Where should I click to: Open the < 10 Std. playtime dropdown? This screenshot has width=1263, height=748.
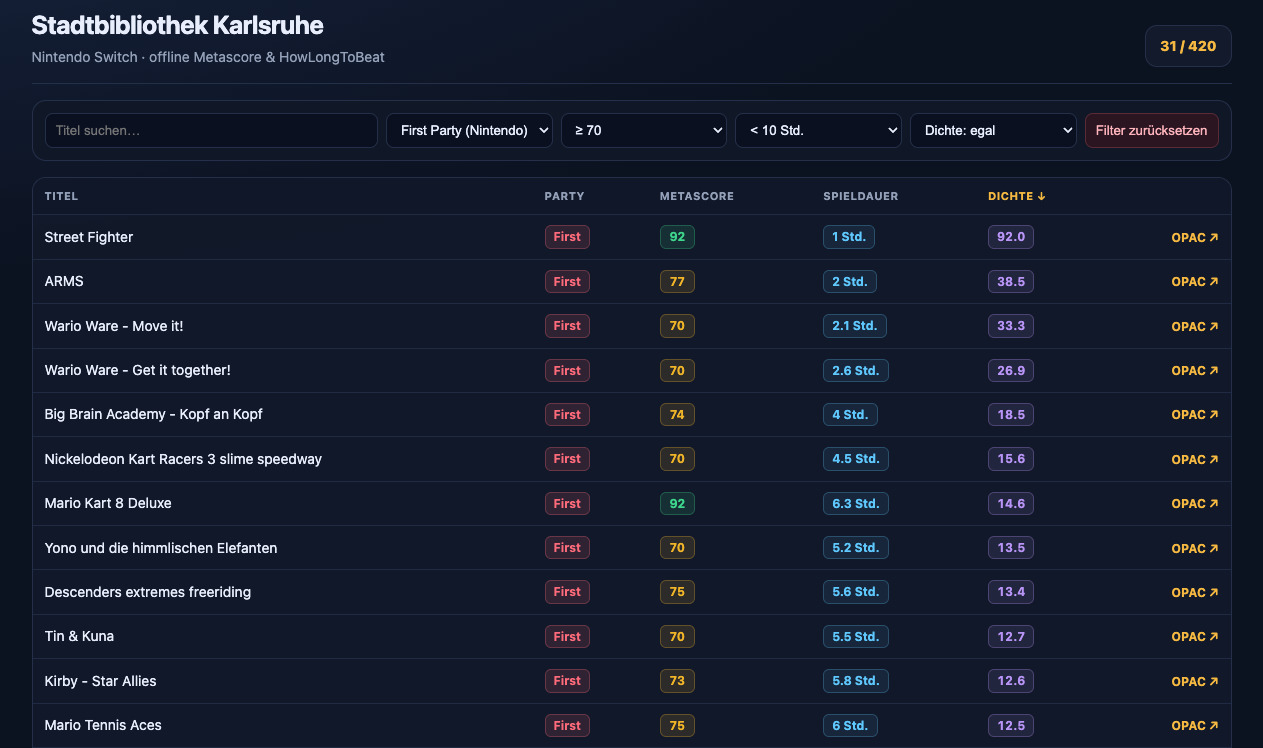pos(818,130)
